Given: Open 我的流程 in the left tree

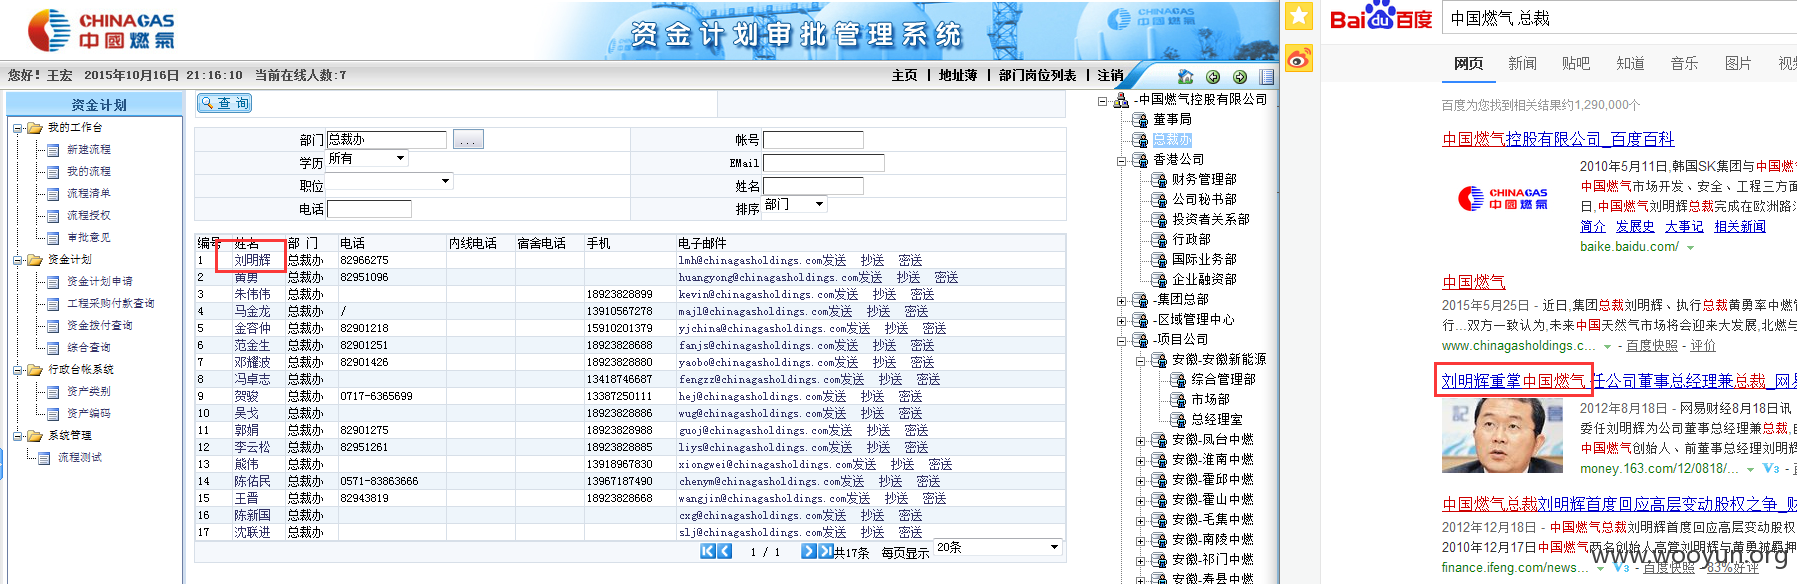Looking at the screenshot, I should (x=89, y=171).
